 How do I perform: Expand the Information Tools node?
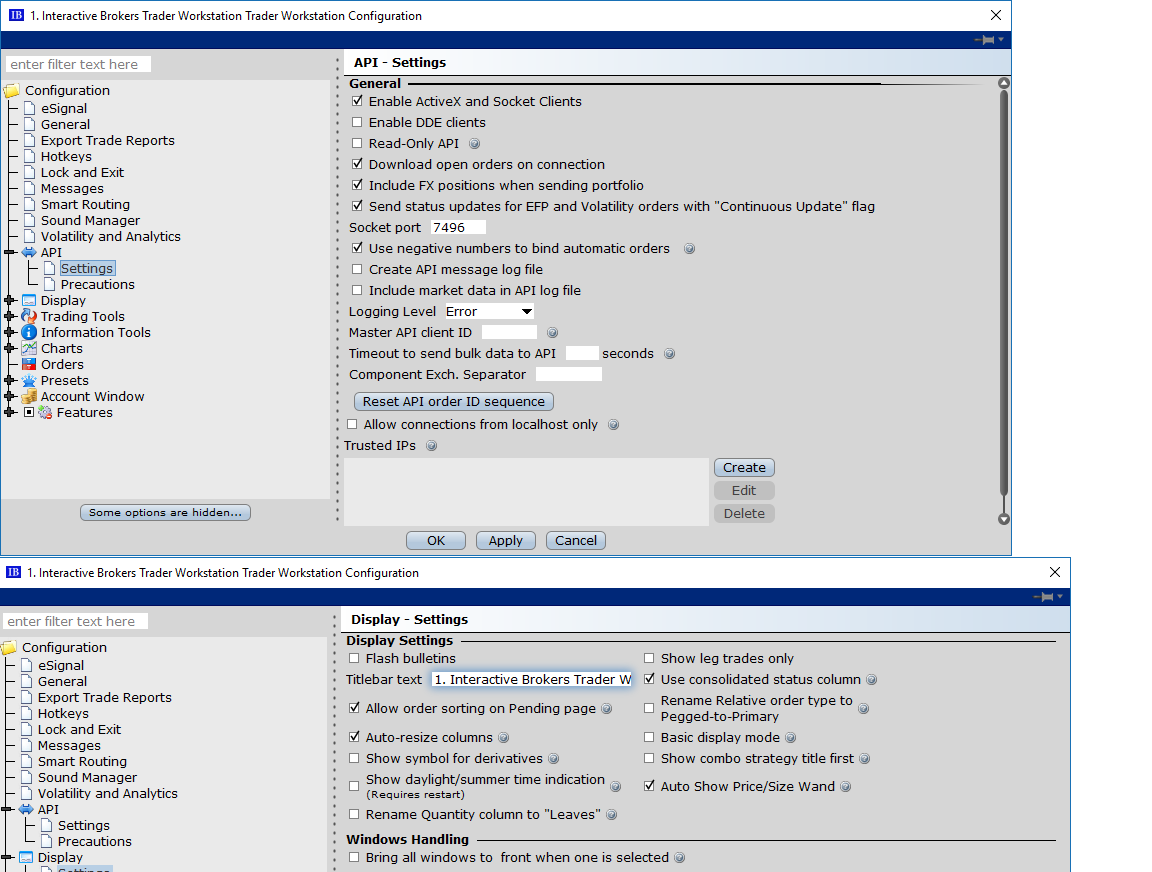click(x=10, y=332)
